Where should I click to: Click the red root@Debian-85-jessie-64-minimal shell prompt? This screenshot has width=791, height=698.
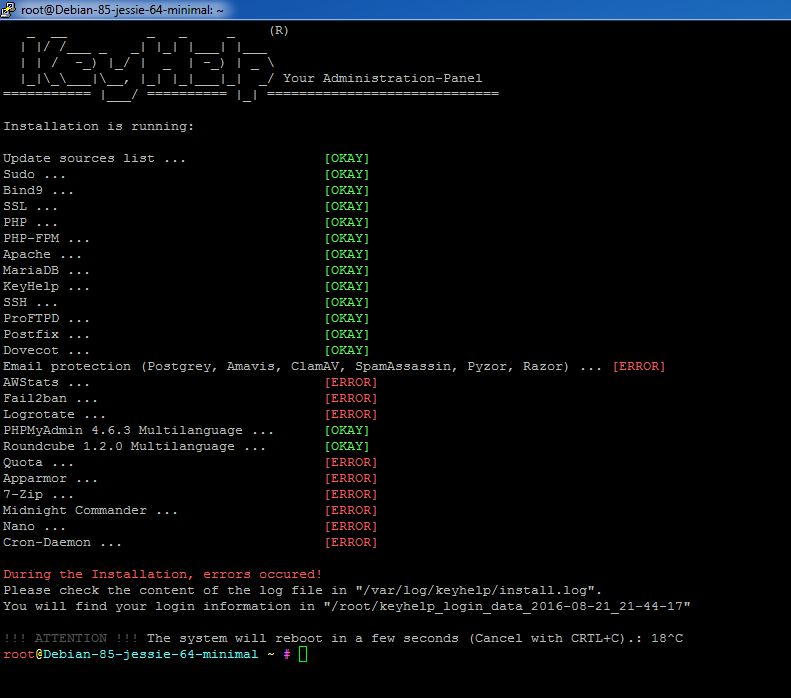[x=136, y=655]
